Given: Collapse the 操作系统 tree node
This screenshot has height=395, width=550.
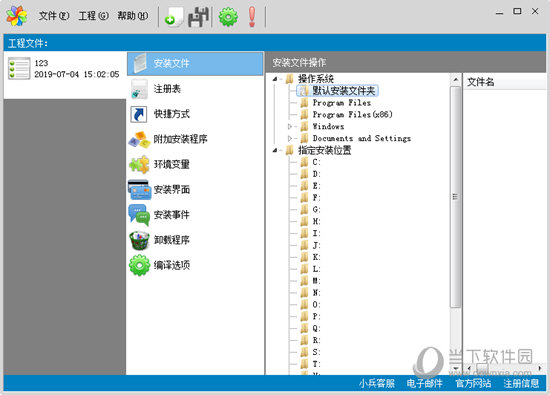Looking at the screenshot, I should 275,79.
